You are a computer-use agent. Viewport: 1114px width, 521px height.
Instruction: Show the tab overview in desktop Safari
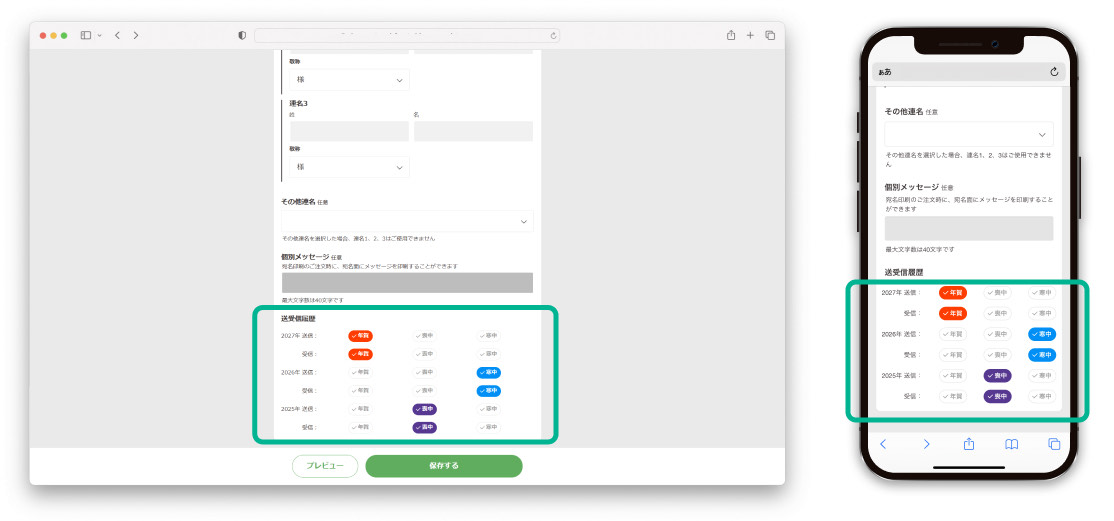[x=770, y=35]
